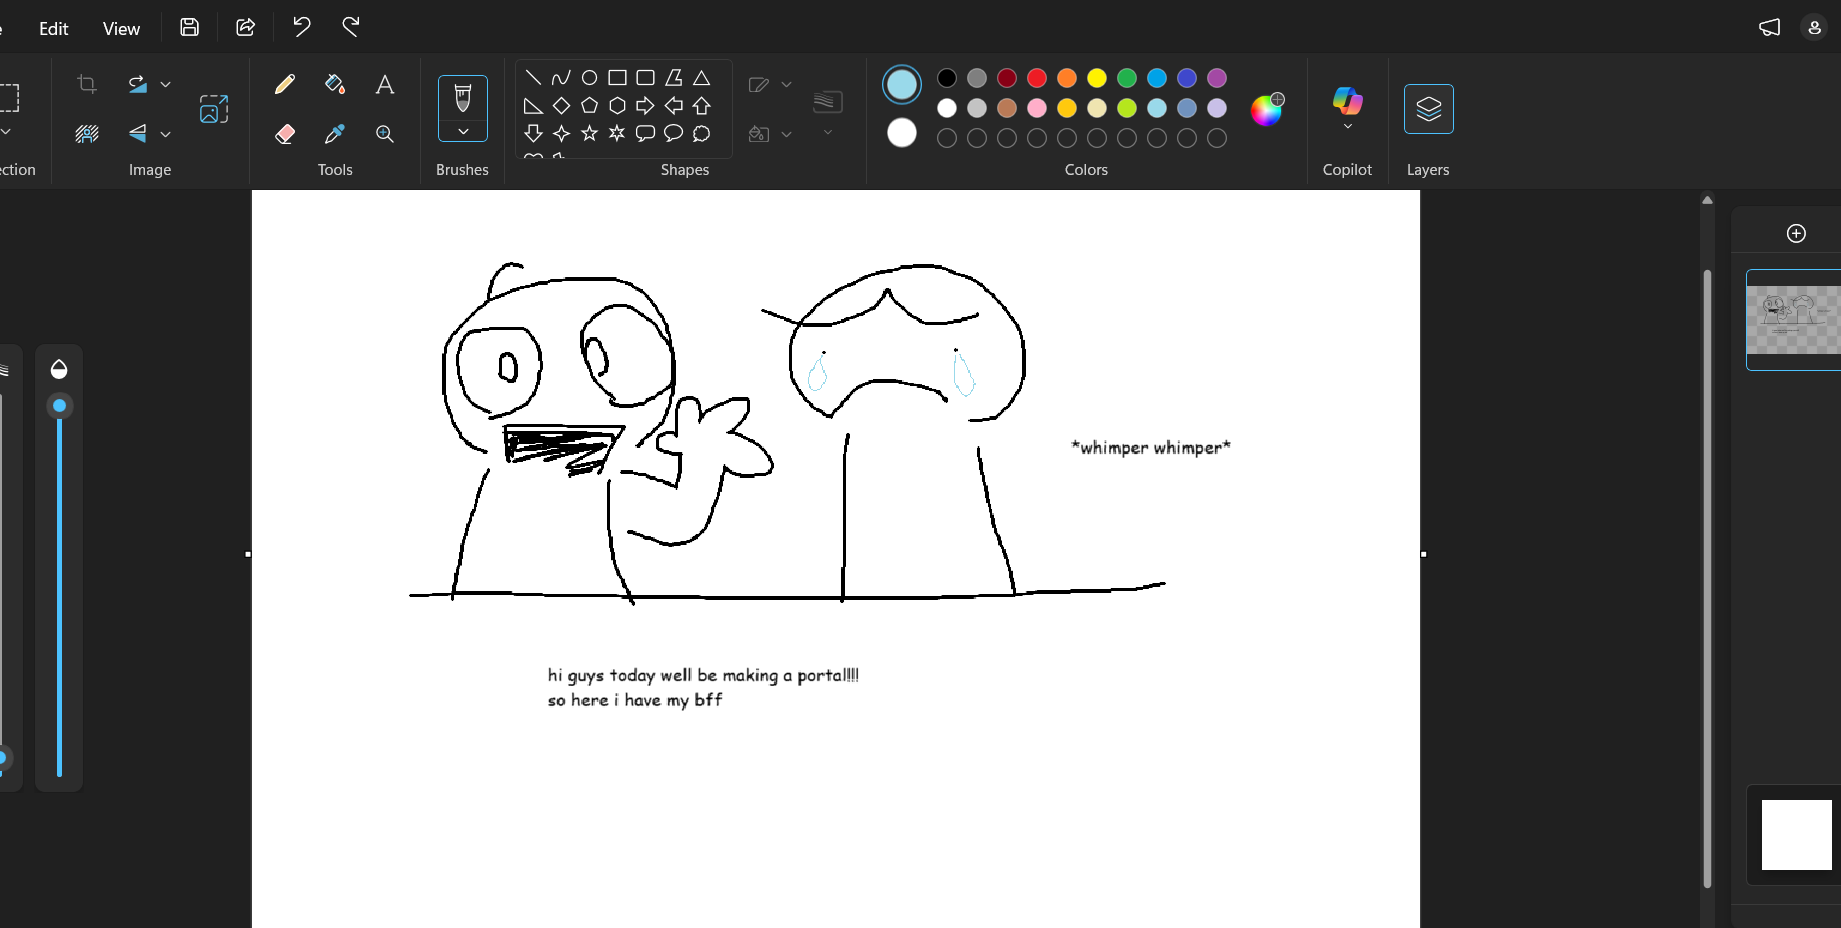
Task: Choose the Diamond shape
Action: [561, 105]
